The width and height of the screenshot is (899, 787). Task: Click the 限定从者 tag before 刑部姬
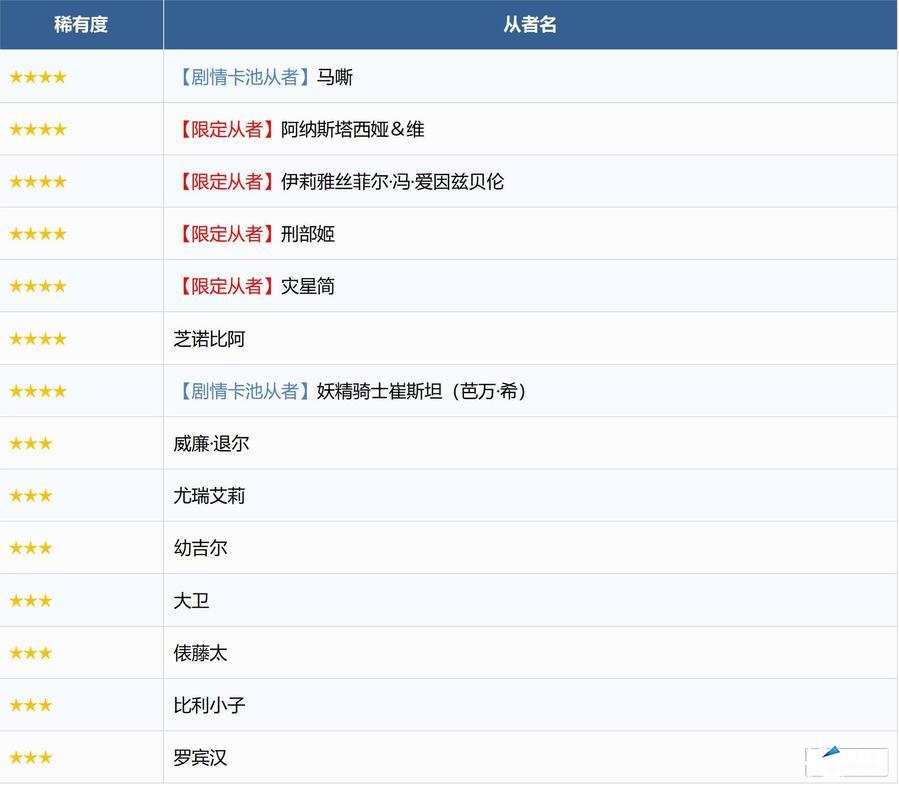[x=226, y=234]
